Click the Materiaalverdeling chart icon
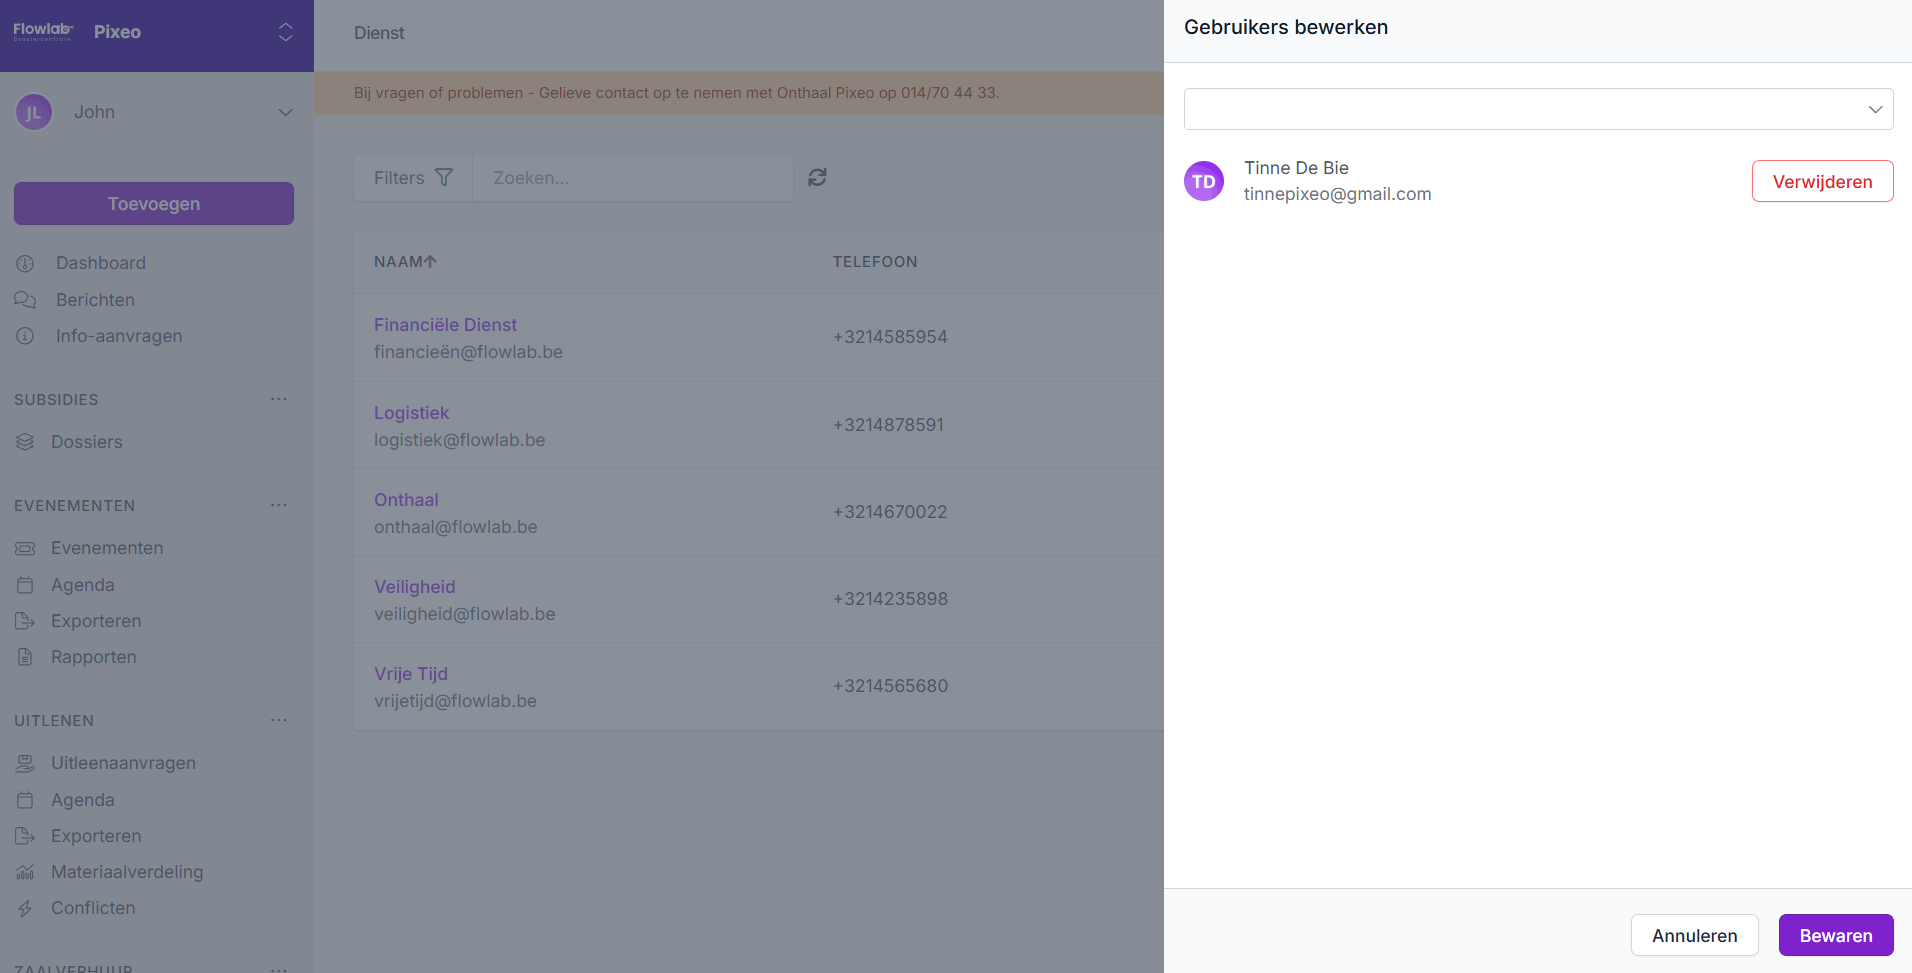Screen dimensions: 1912x973 coord(25,872)
